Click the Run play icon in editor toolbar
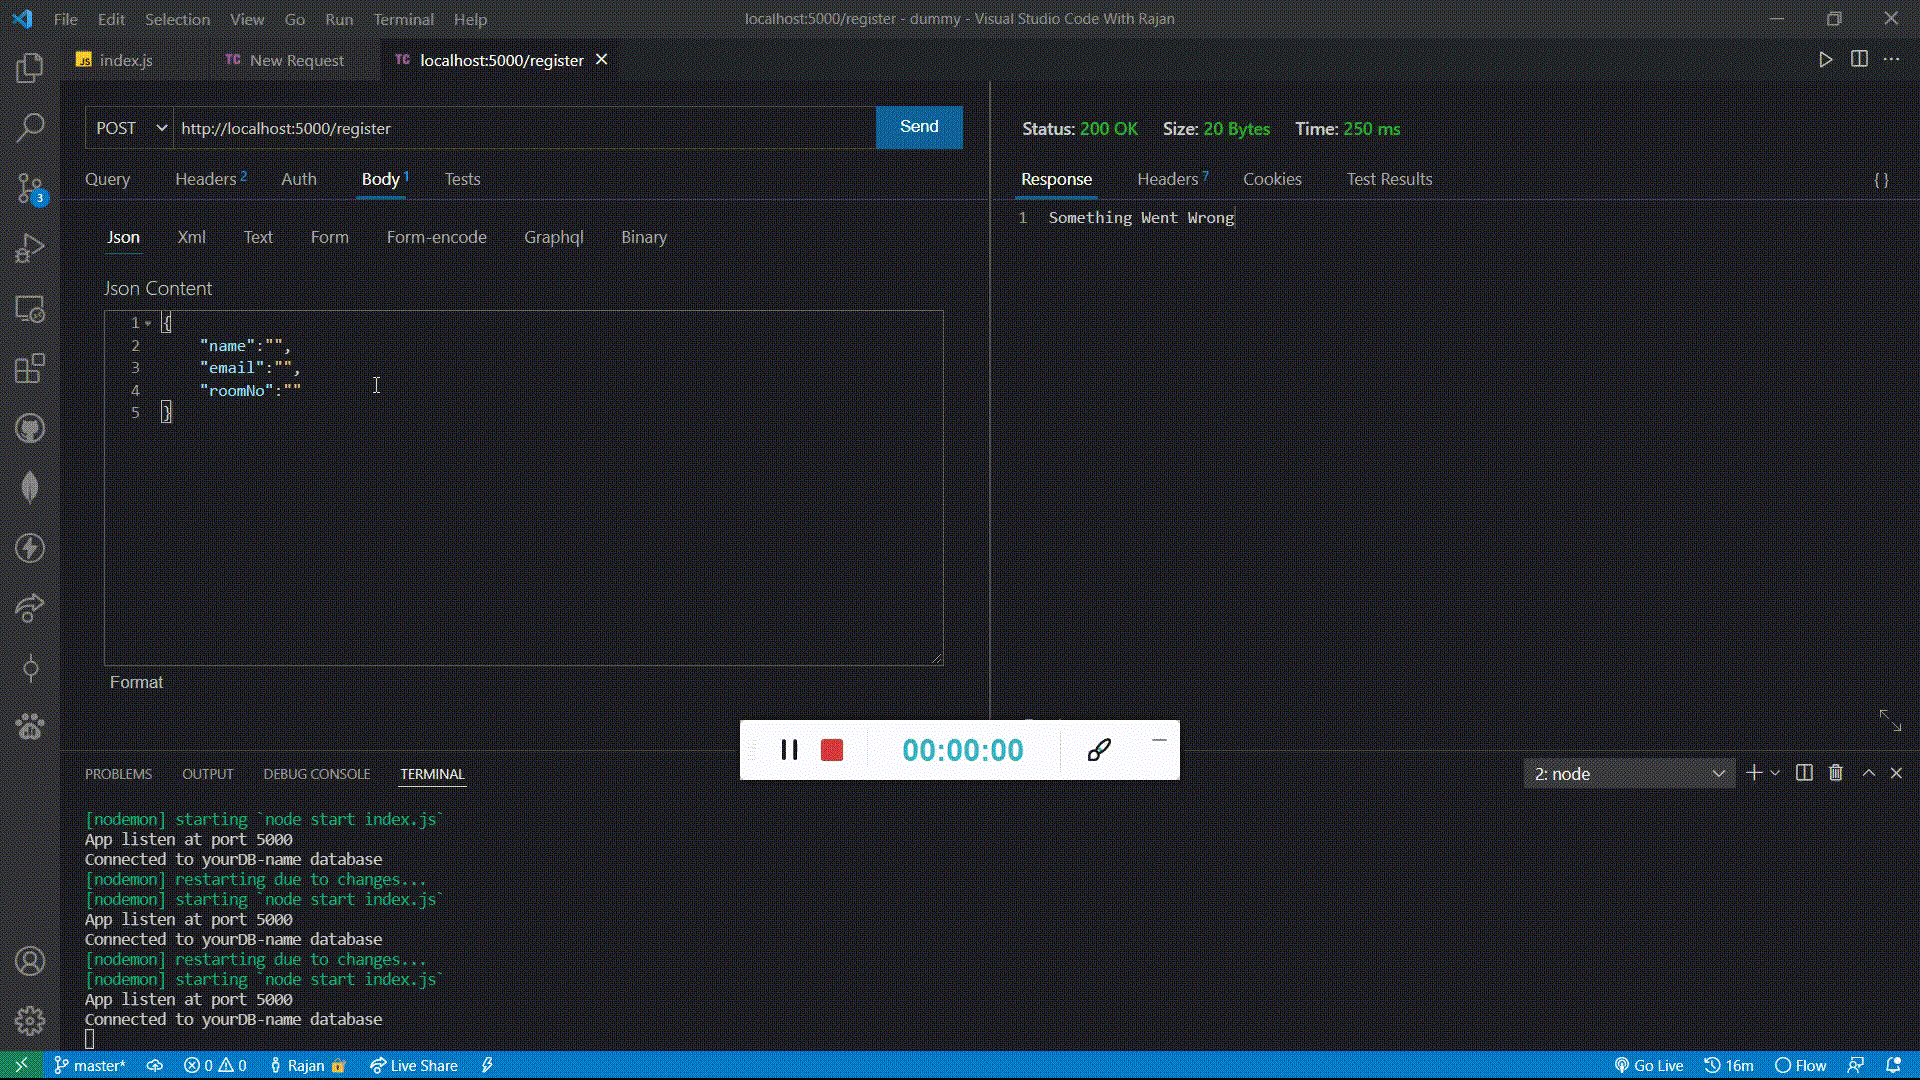The width and height of the screenshot is (1920, 1080). click(1825, 60)
